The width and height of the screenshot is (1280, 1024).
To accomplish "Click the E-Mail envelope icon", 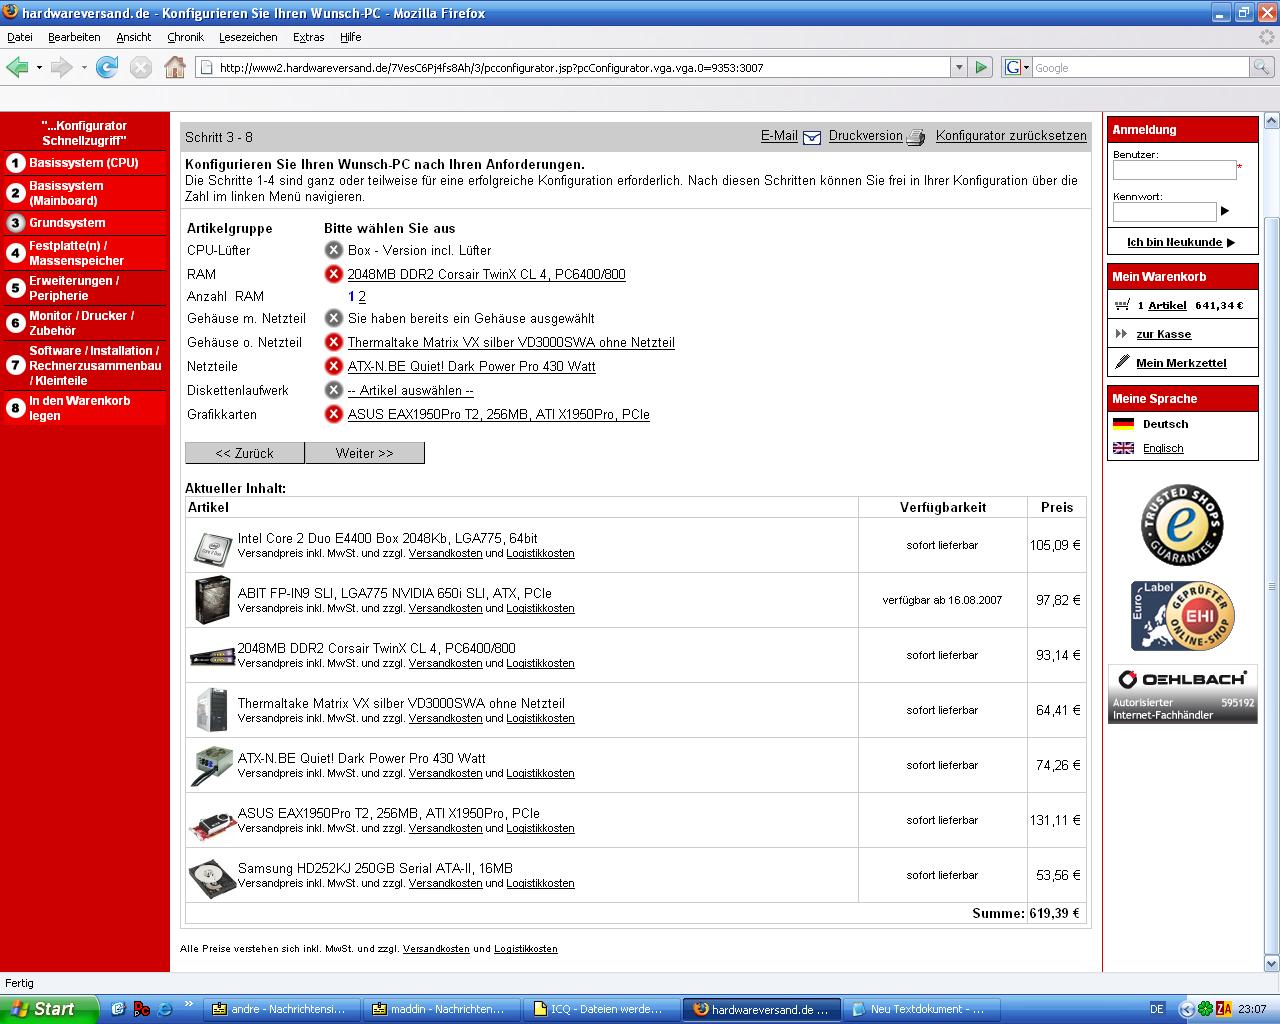I will click(811, 137).
